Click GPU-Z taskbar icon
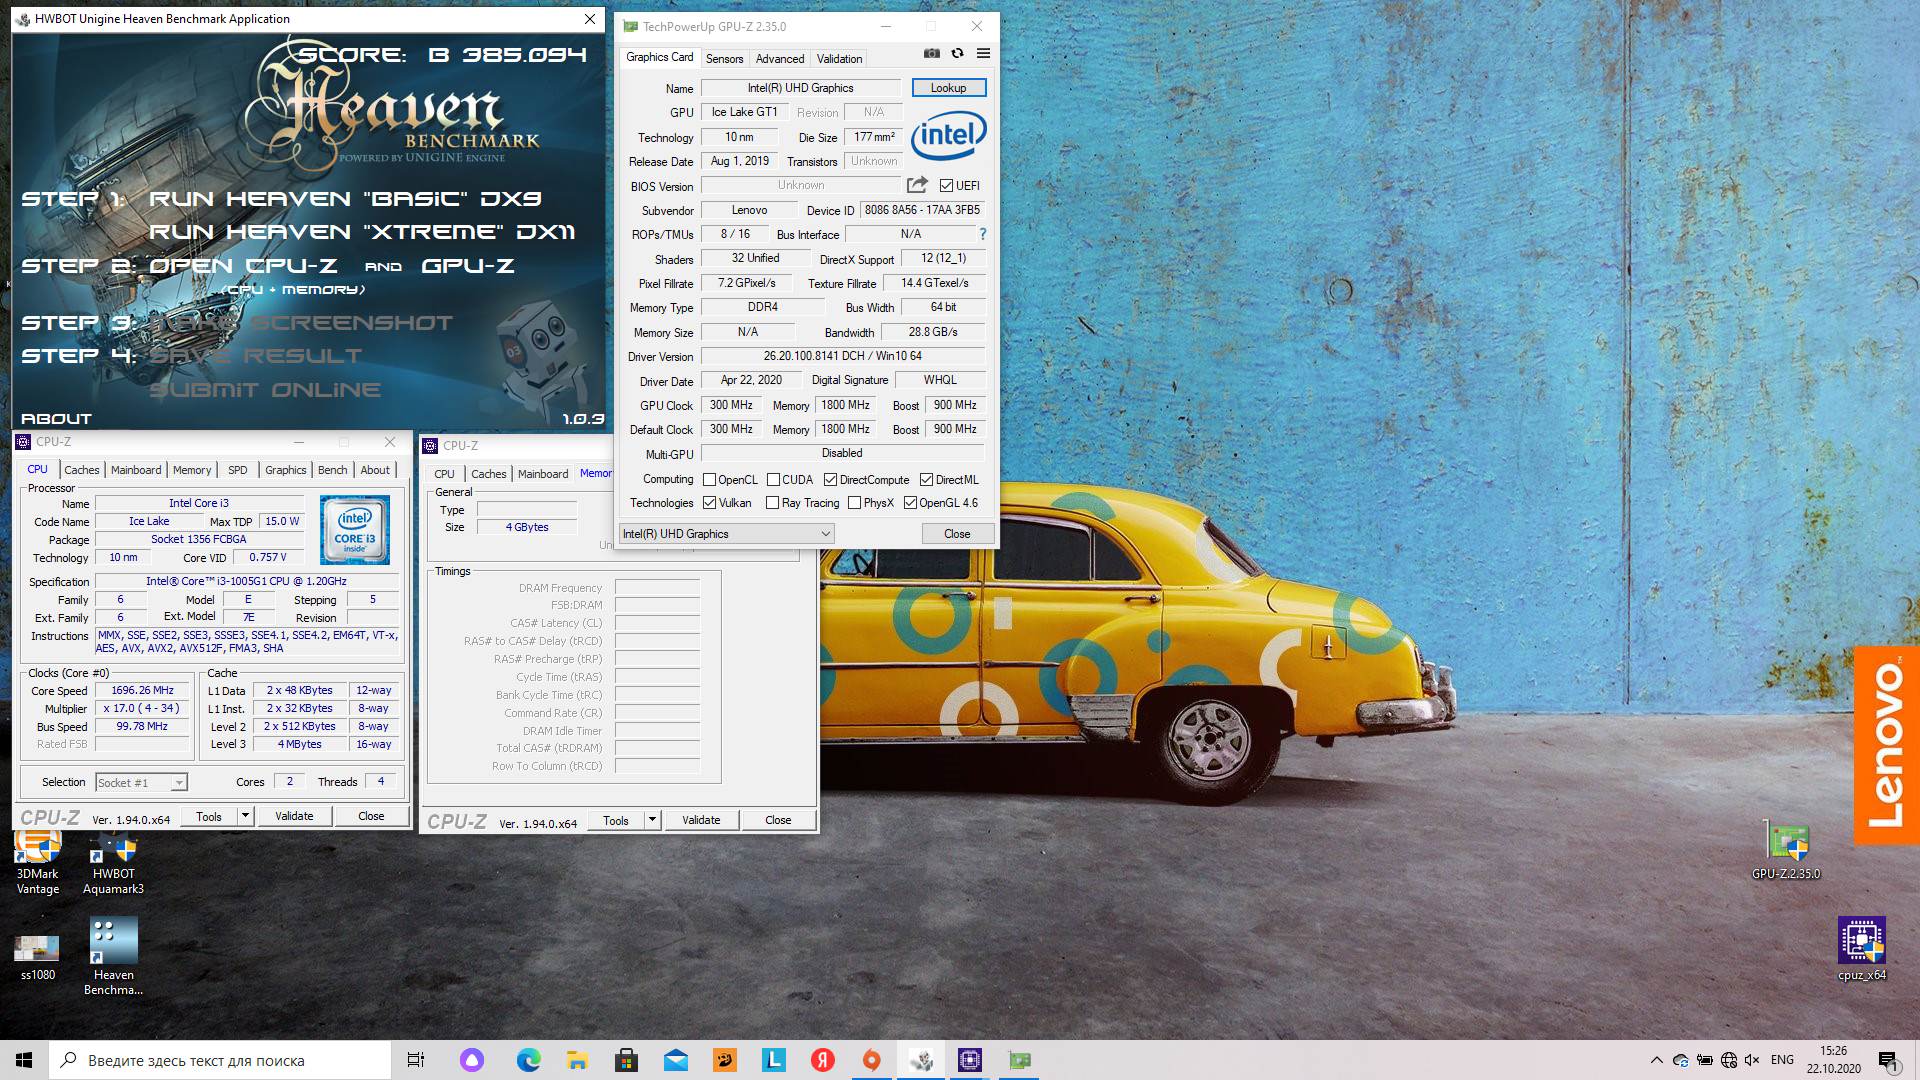The image size is (1920, 1080). (x=1019, y=1060)
